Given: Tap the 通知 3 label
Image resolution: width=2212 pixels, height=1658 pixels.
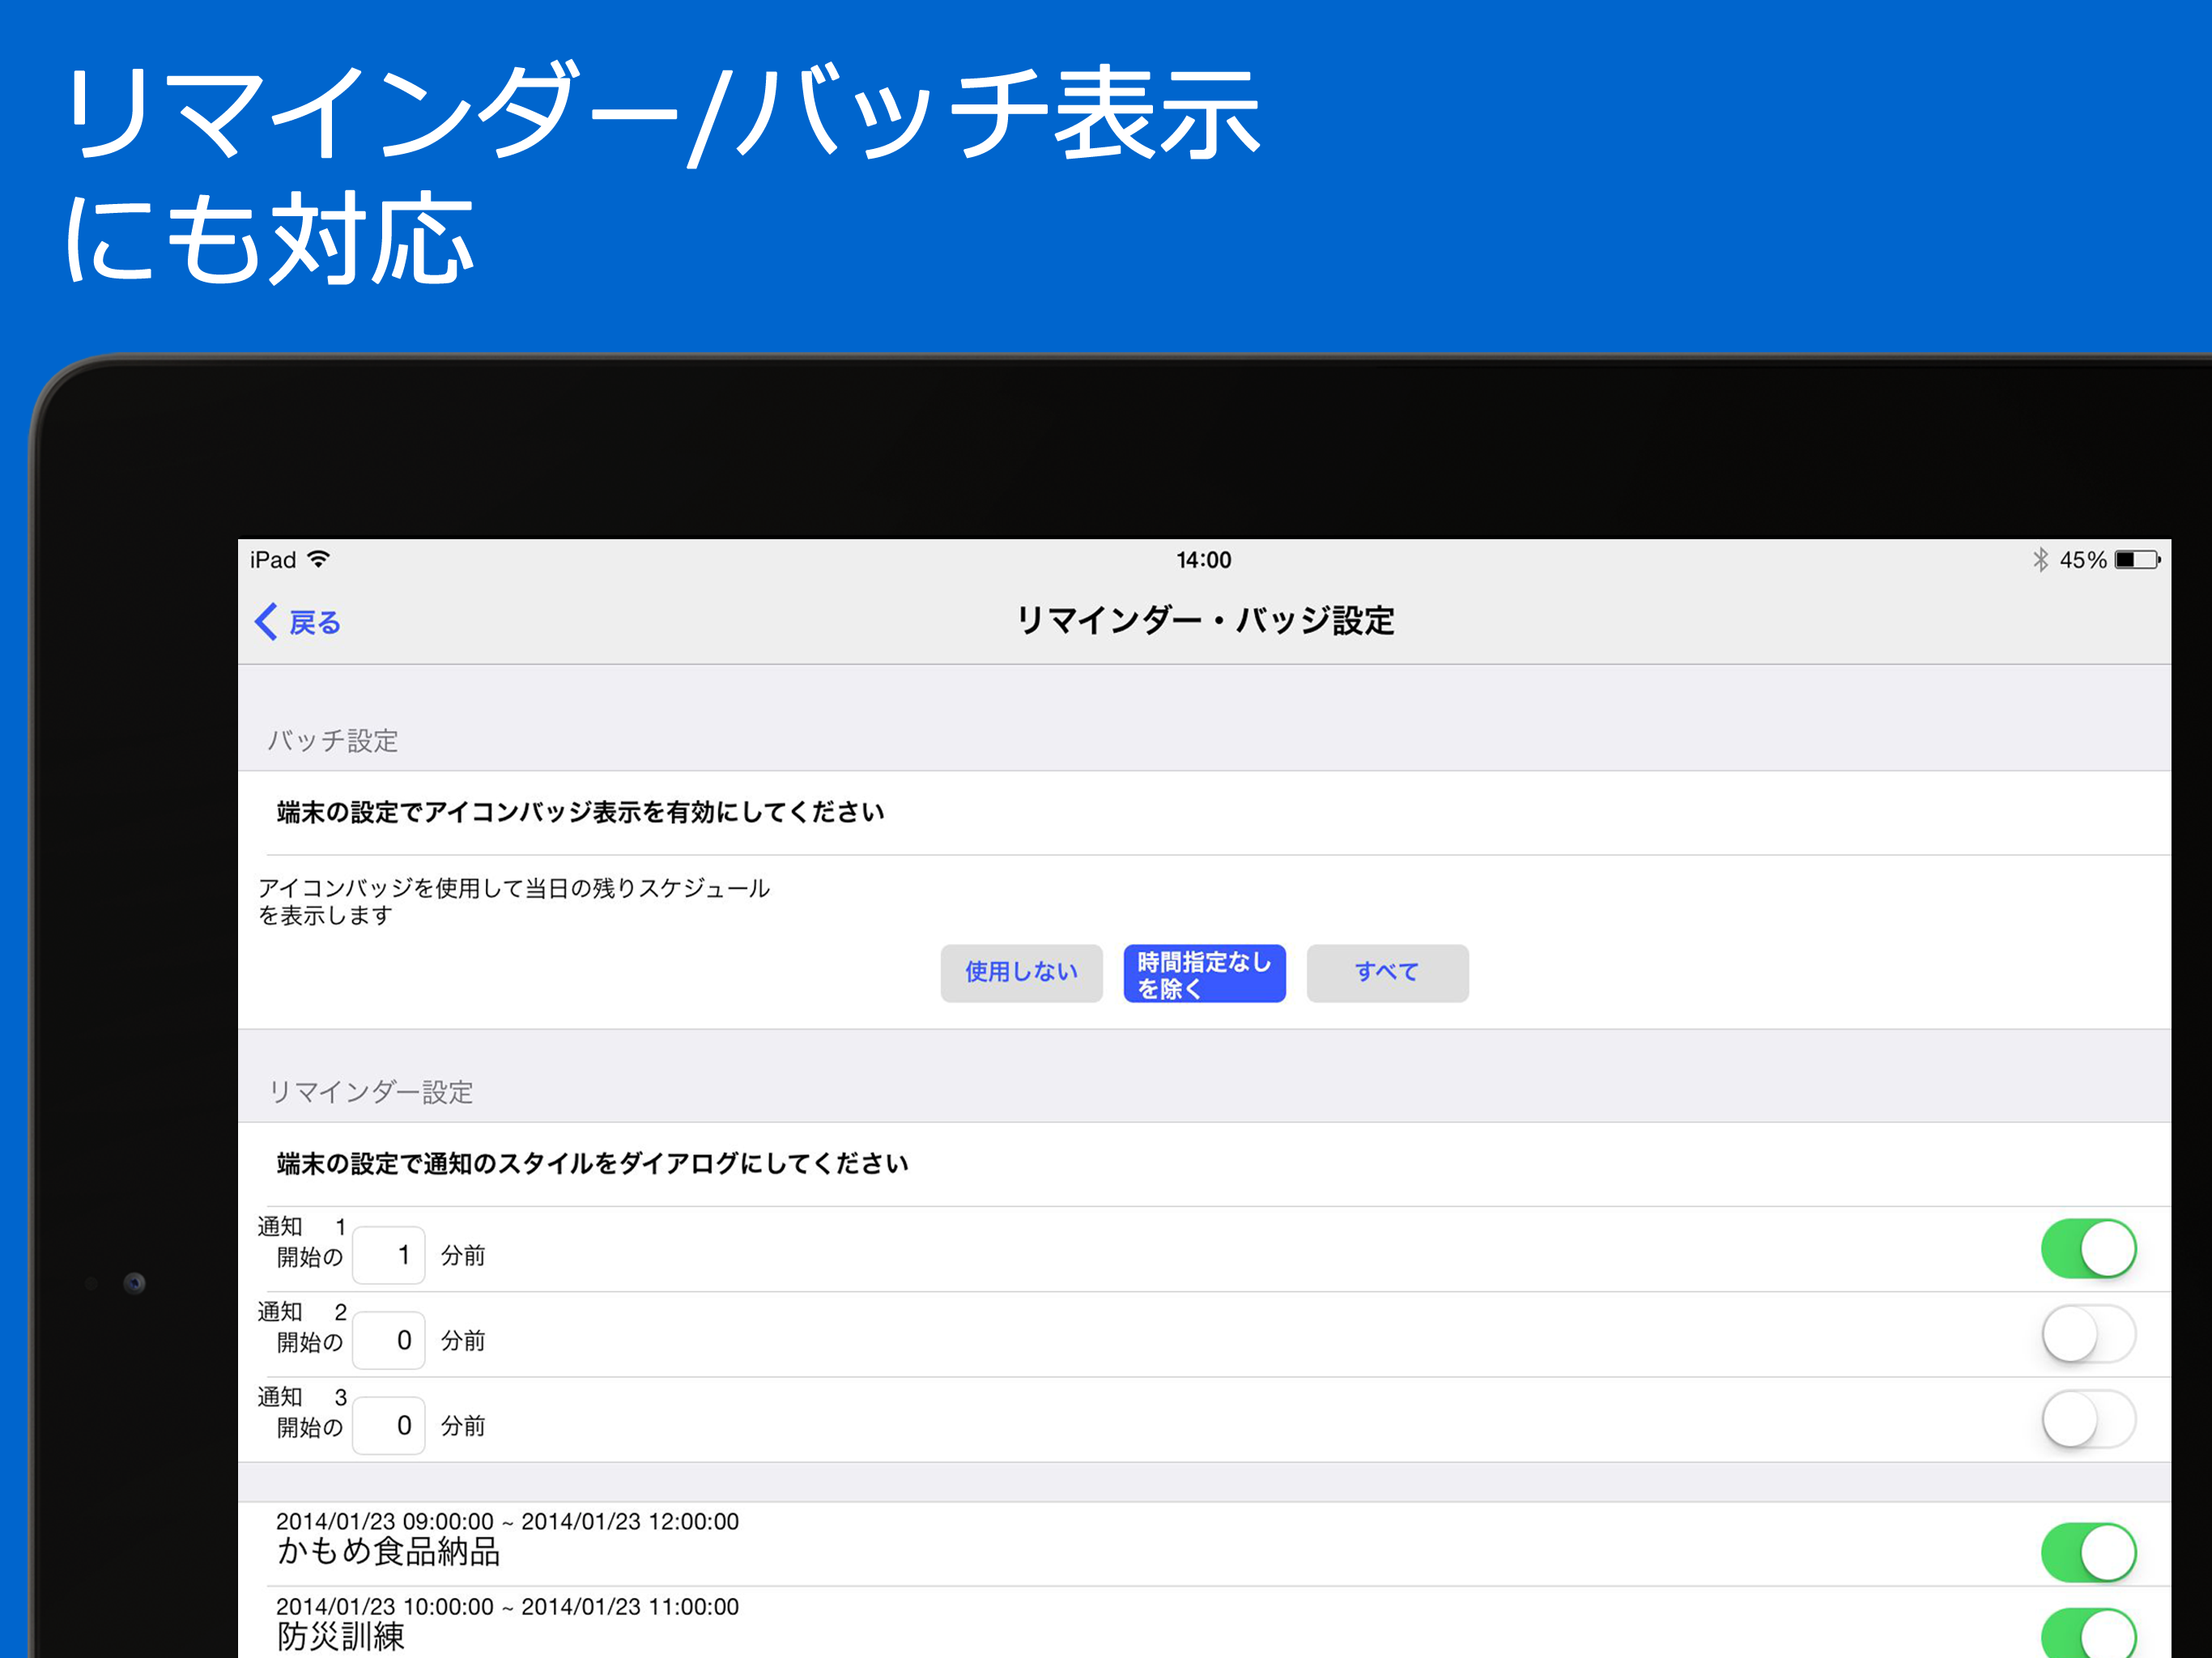Looking at the screenshot, I should pos(302,1397).
